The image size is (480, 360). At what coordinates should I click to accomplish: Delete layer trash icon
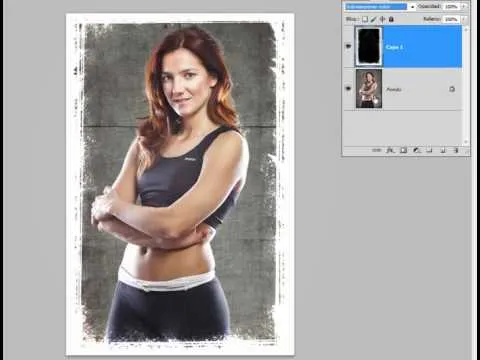tap(456, 150)
